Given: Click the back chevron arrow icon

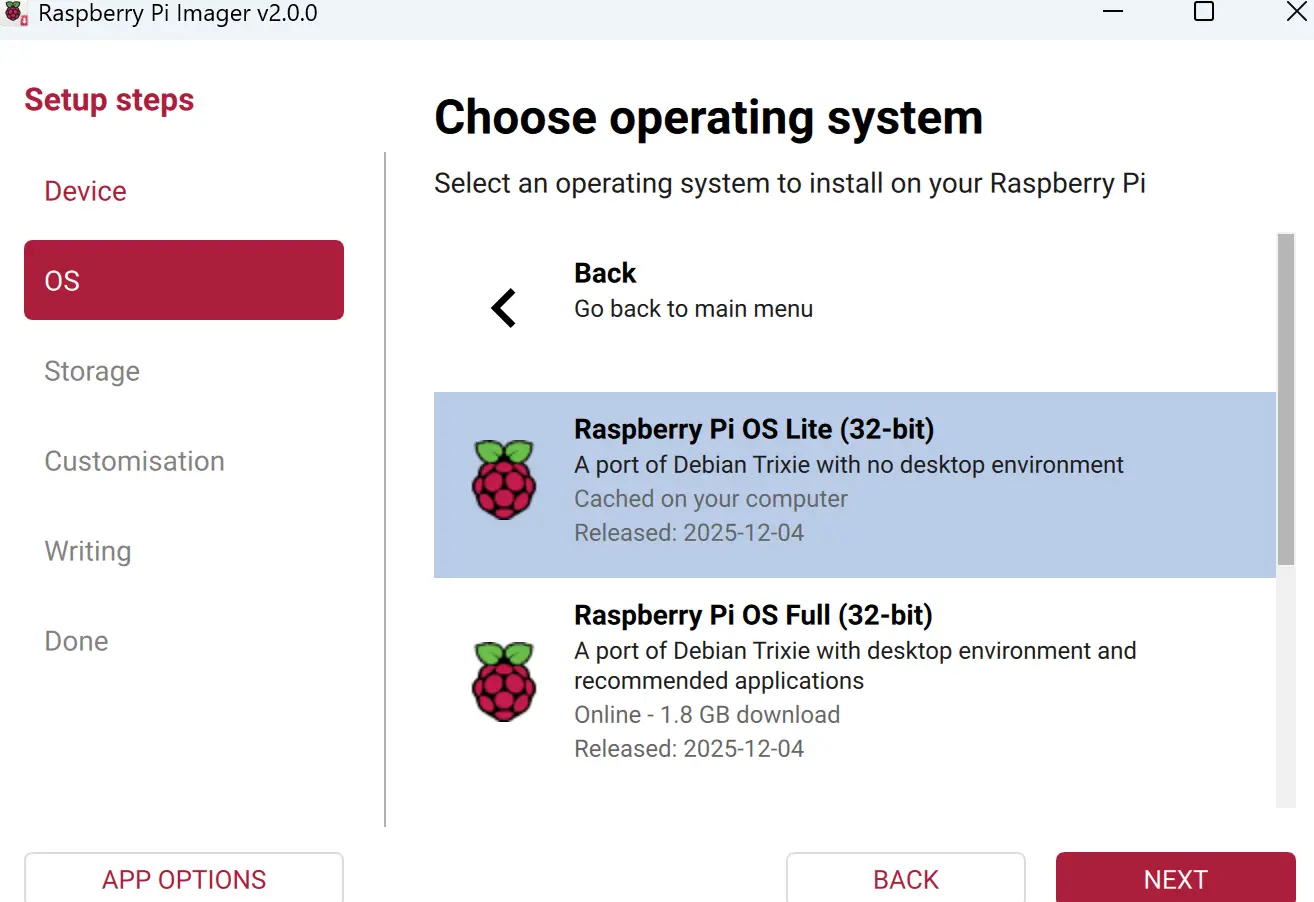Looking at the screenshot, I should point(504,308).
